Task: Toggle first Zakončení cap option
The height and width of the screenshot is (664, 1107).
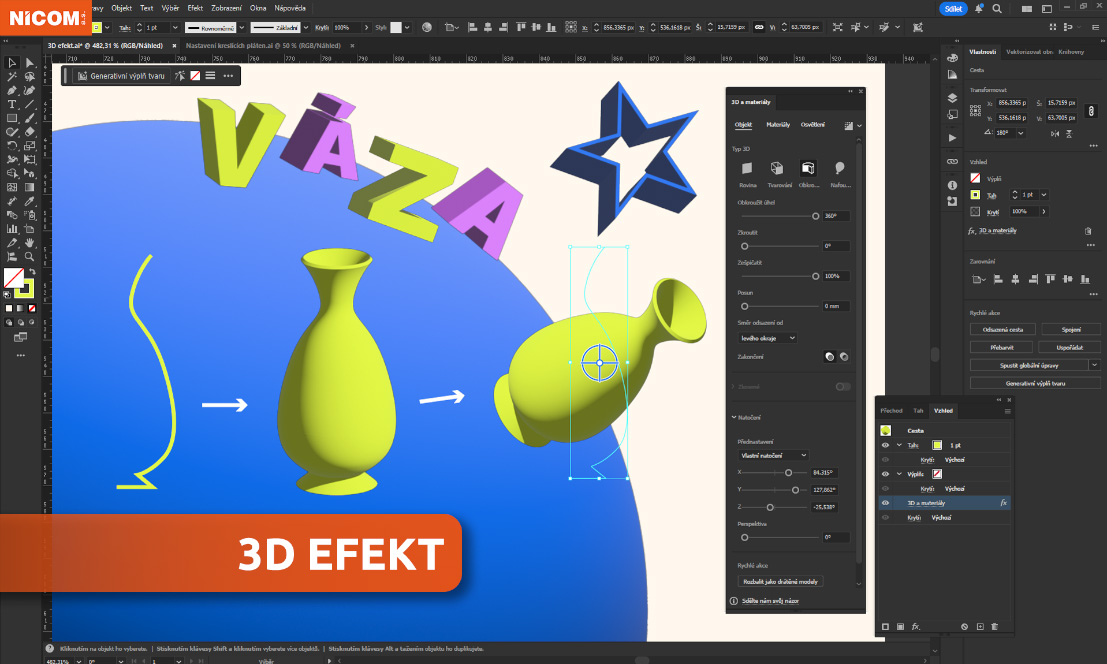Action: (830, 356)
